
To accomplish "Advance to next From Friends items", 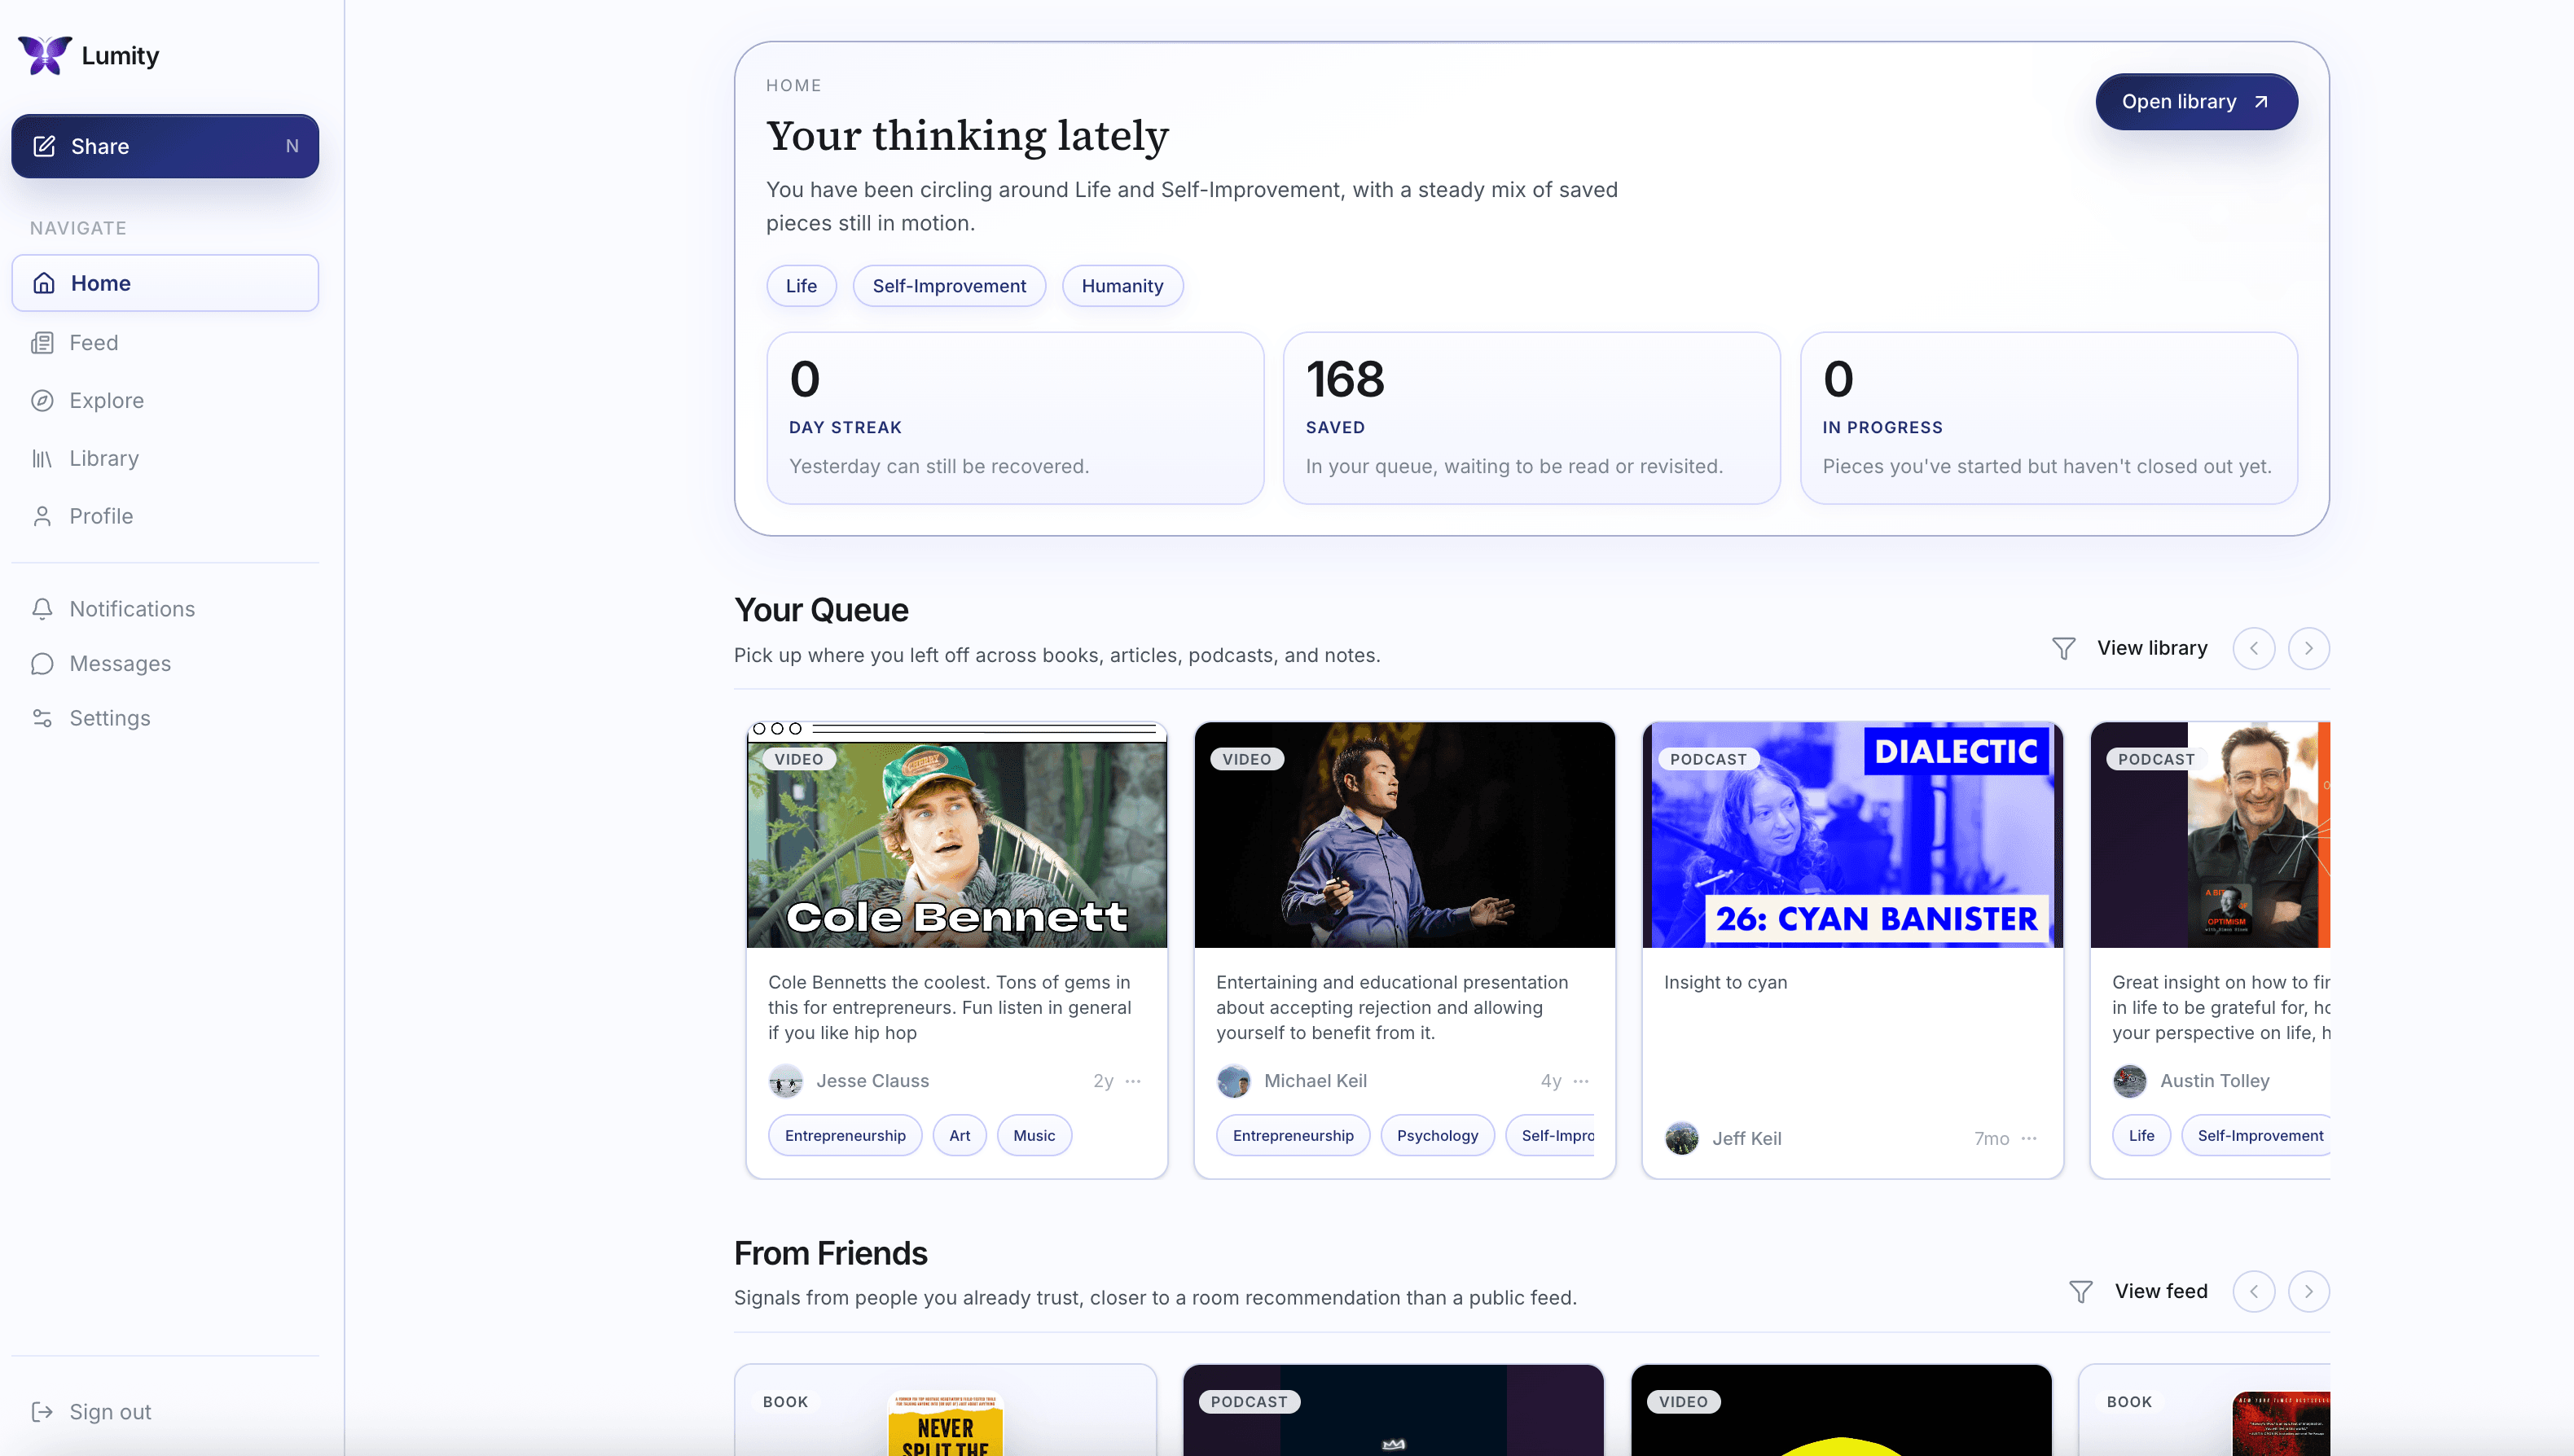I will click(2308, 1292).
